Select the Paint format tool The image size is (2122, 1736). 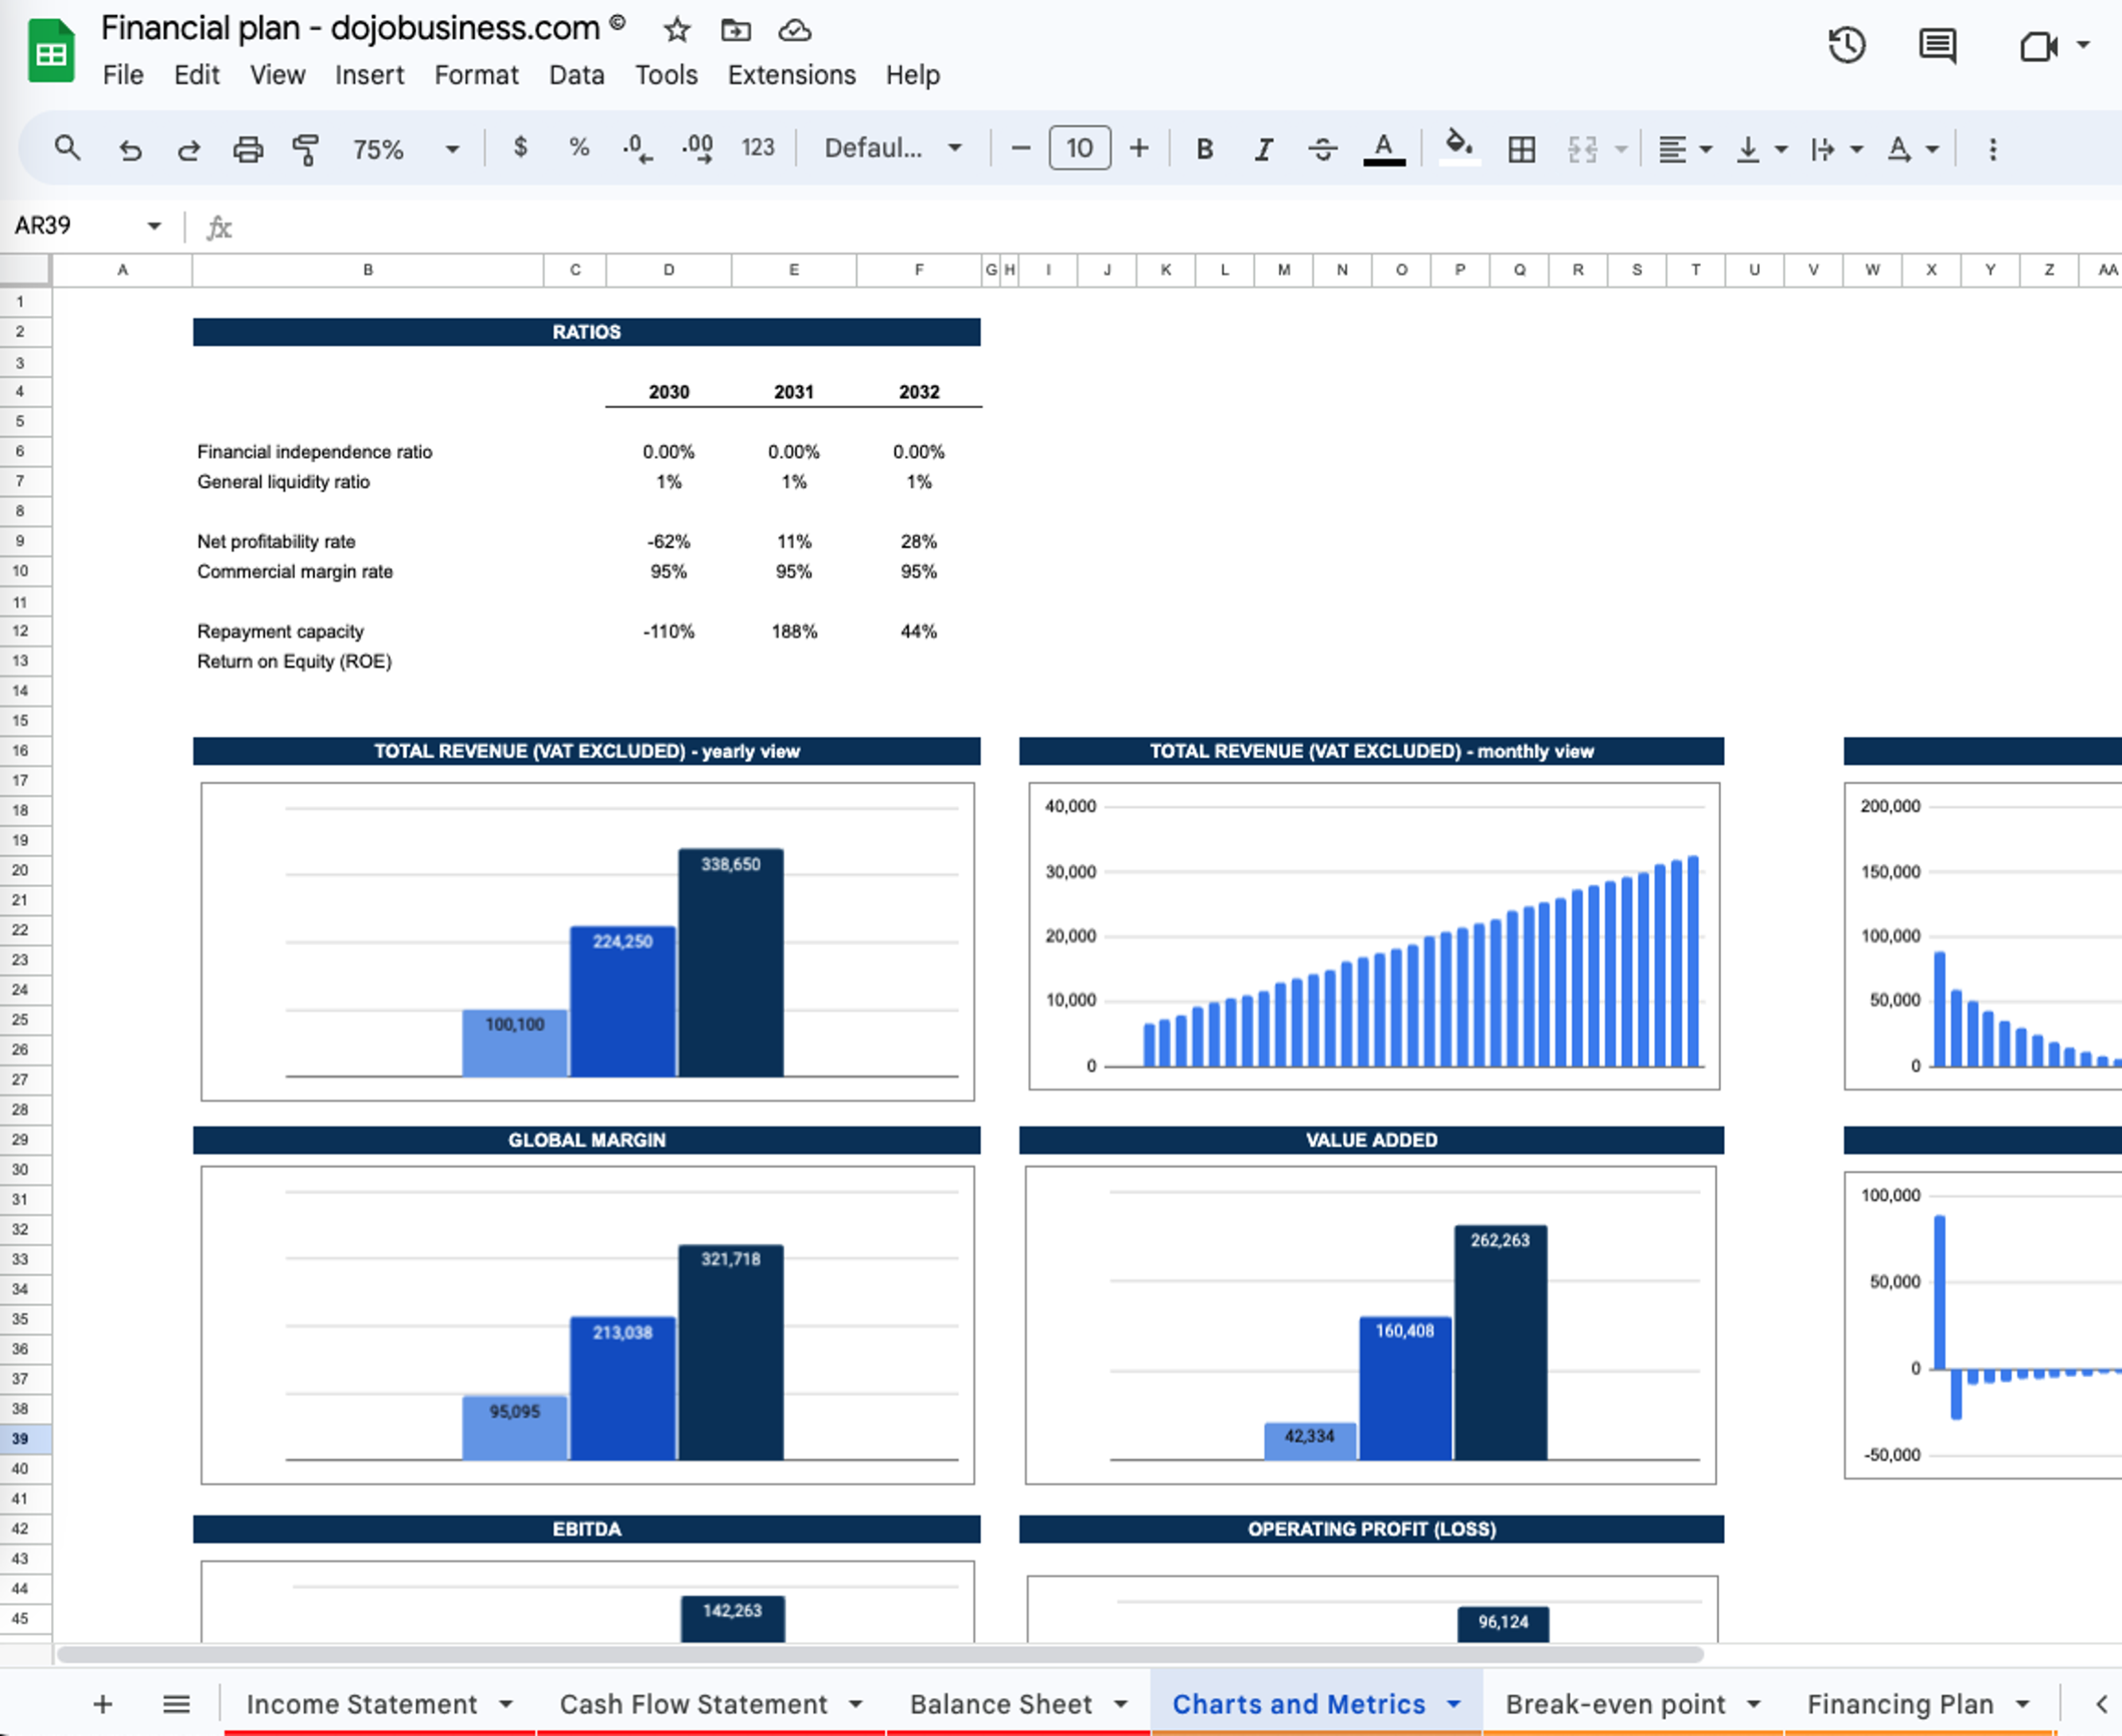coord(306,148)
